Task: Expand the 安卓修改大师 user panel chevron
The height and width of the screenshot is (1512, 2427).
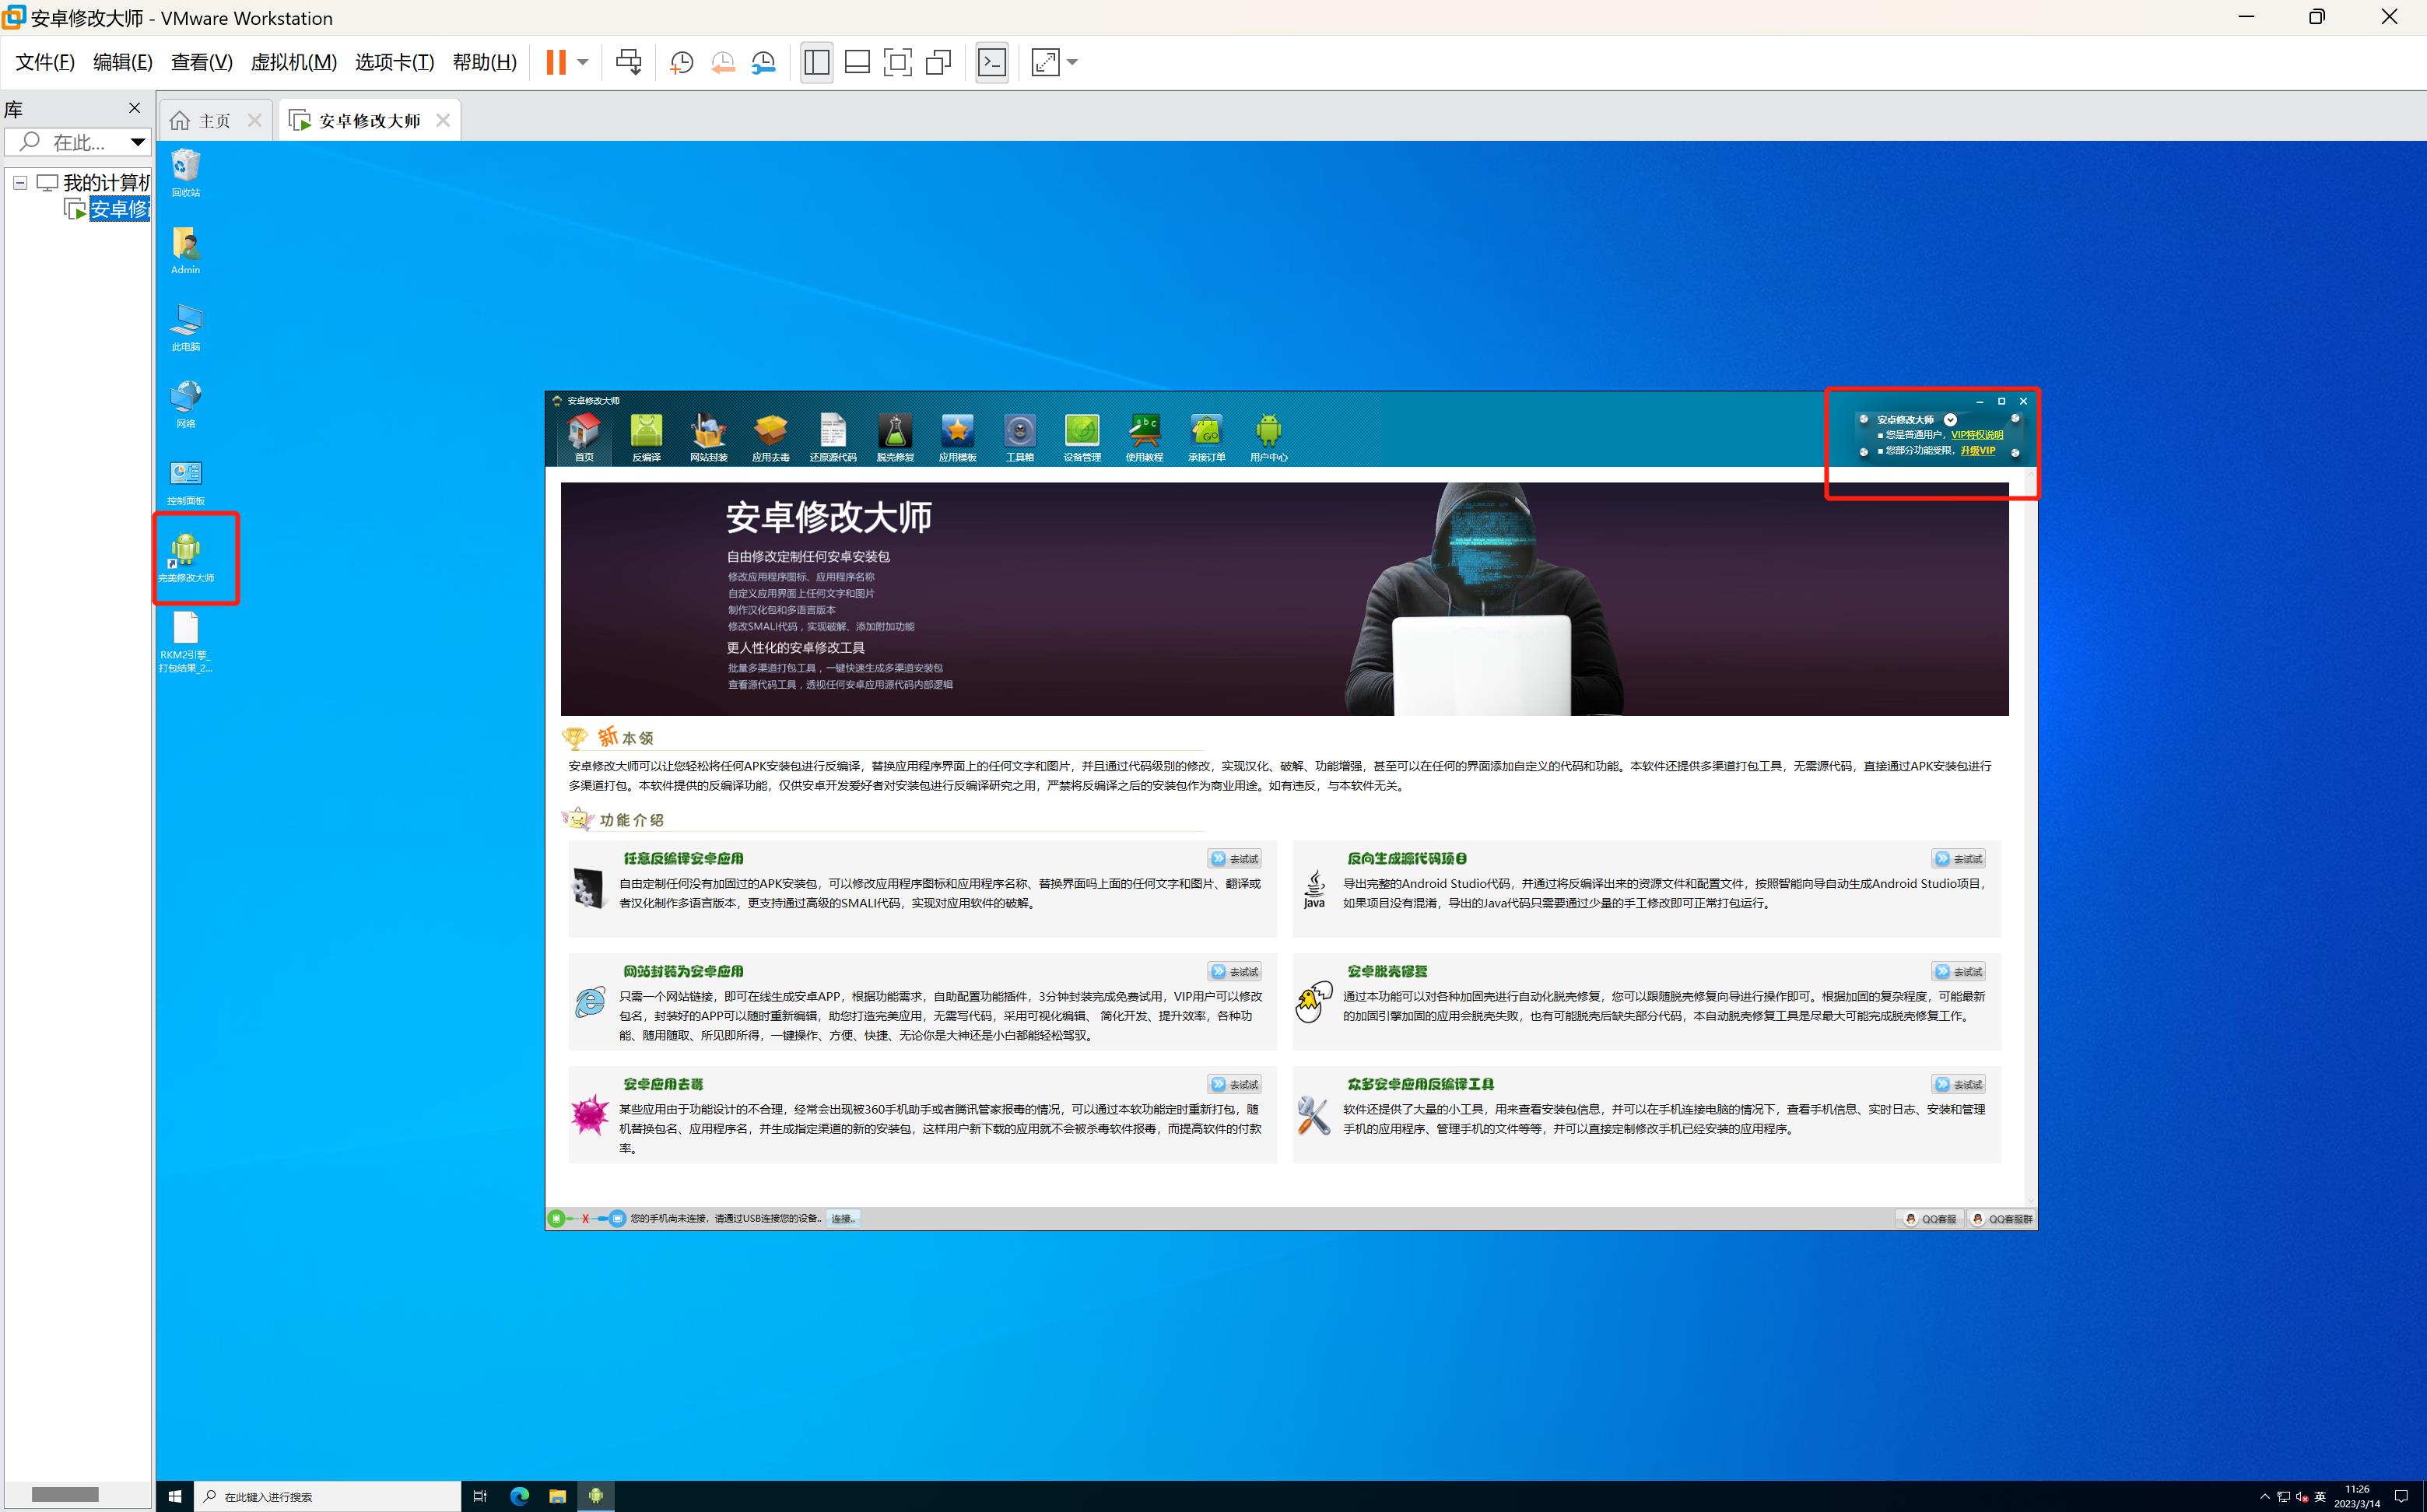Action: pos(1950,420)
